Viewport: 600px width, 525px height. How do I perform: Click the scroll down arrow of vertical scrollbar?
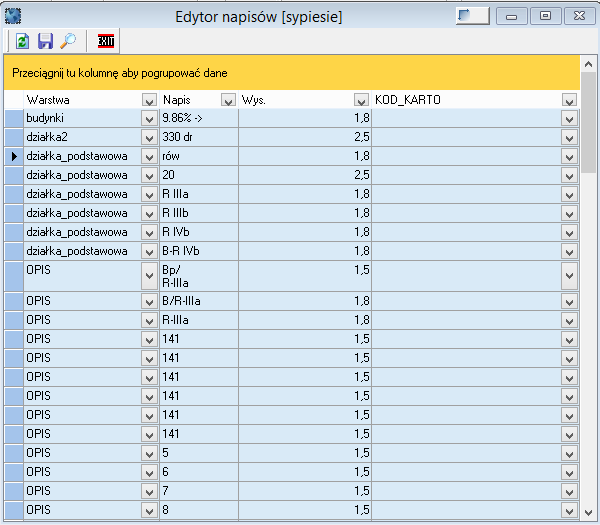(589, 512)
